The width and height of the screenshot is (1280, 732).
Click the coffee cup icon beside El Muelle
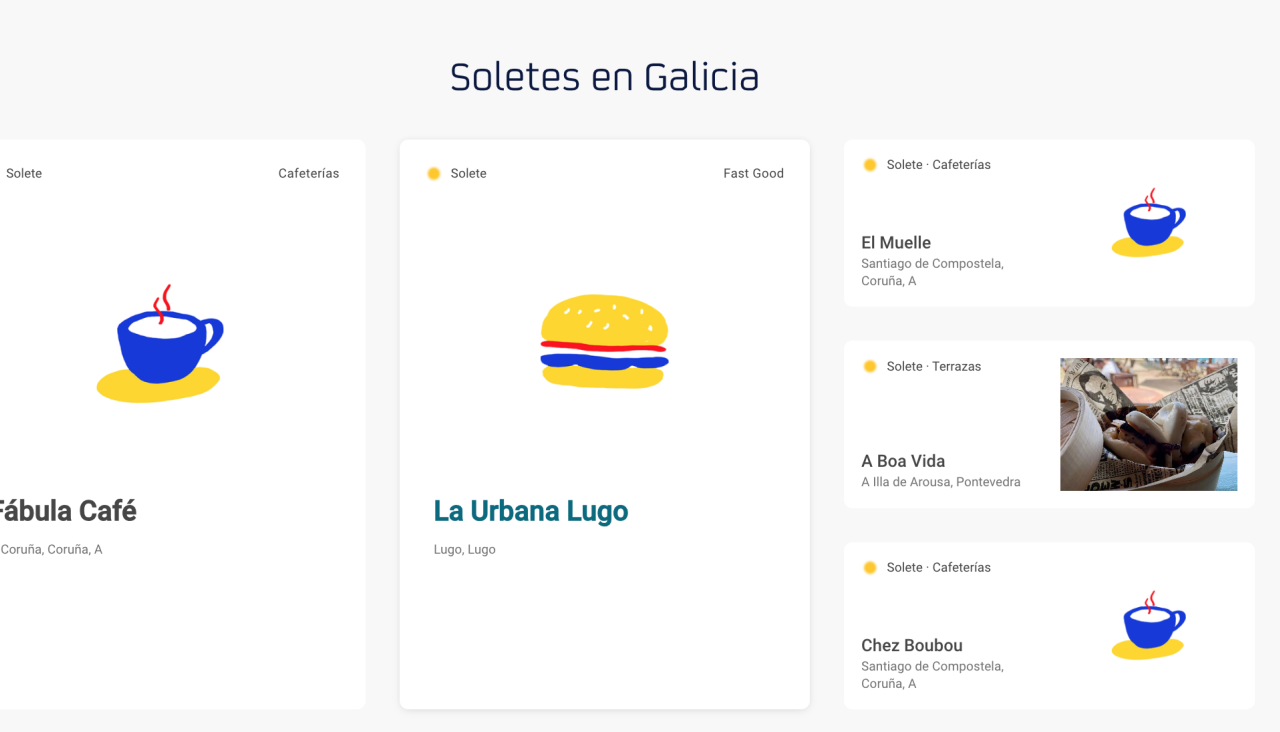pos(1148,223)
